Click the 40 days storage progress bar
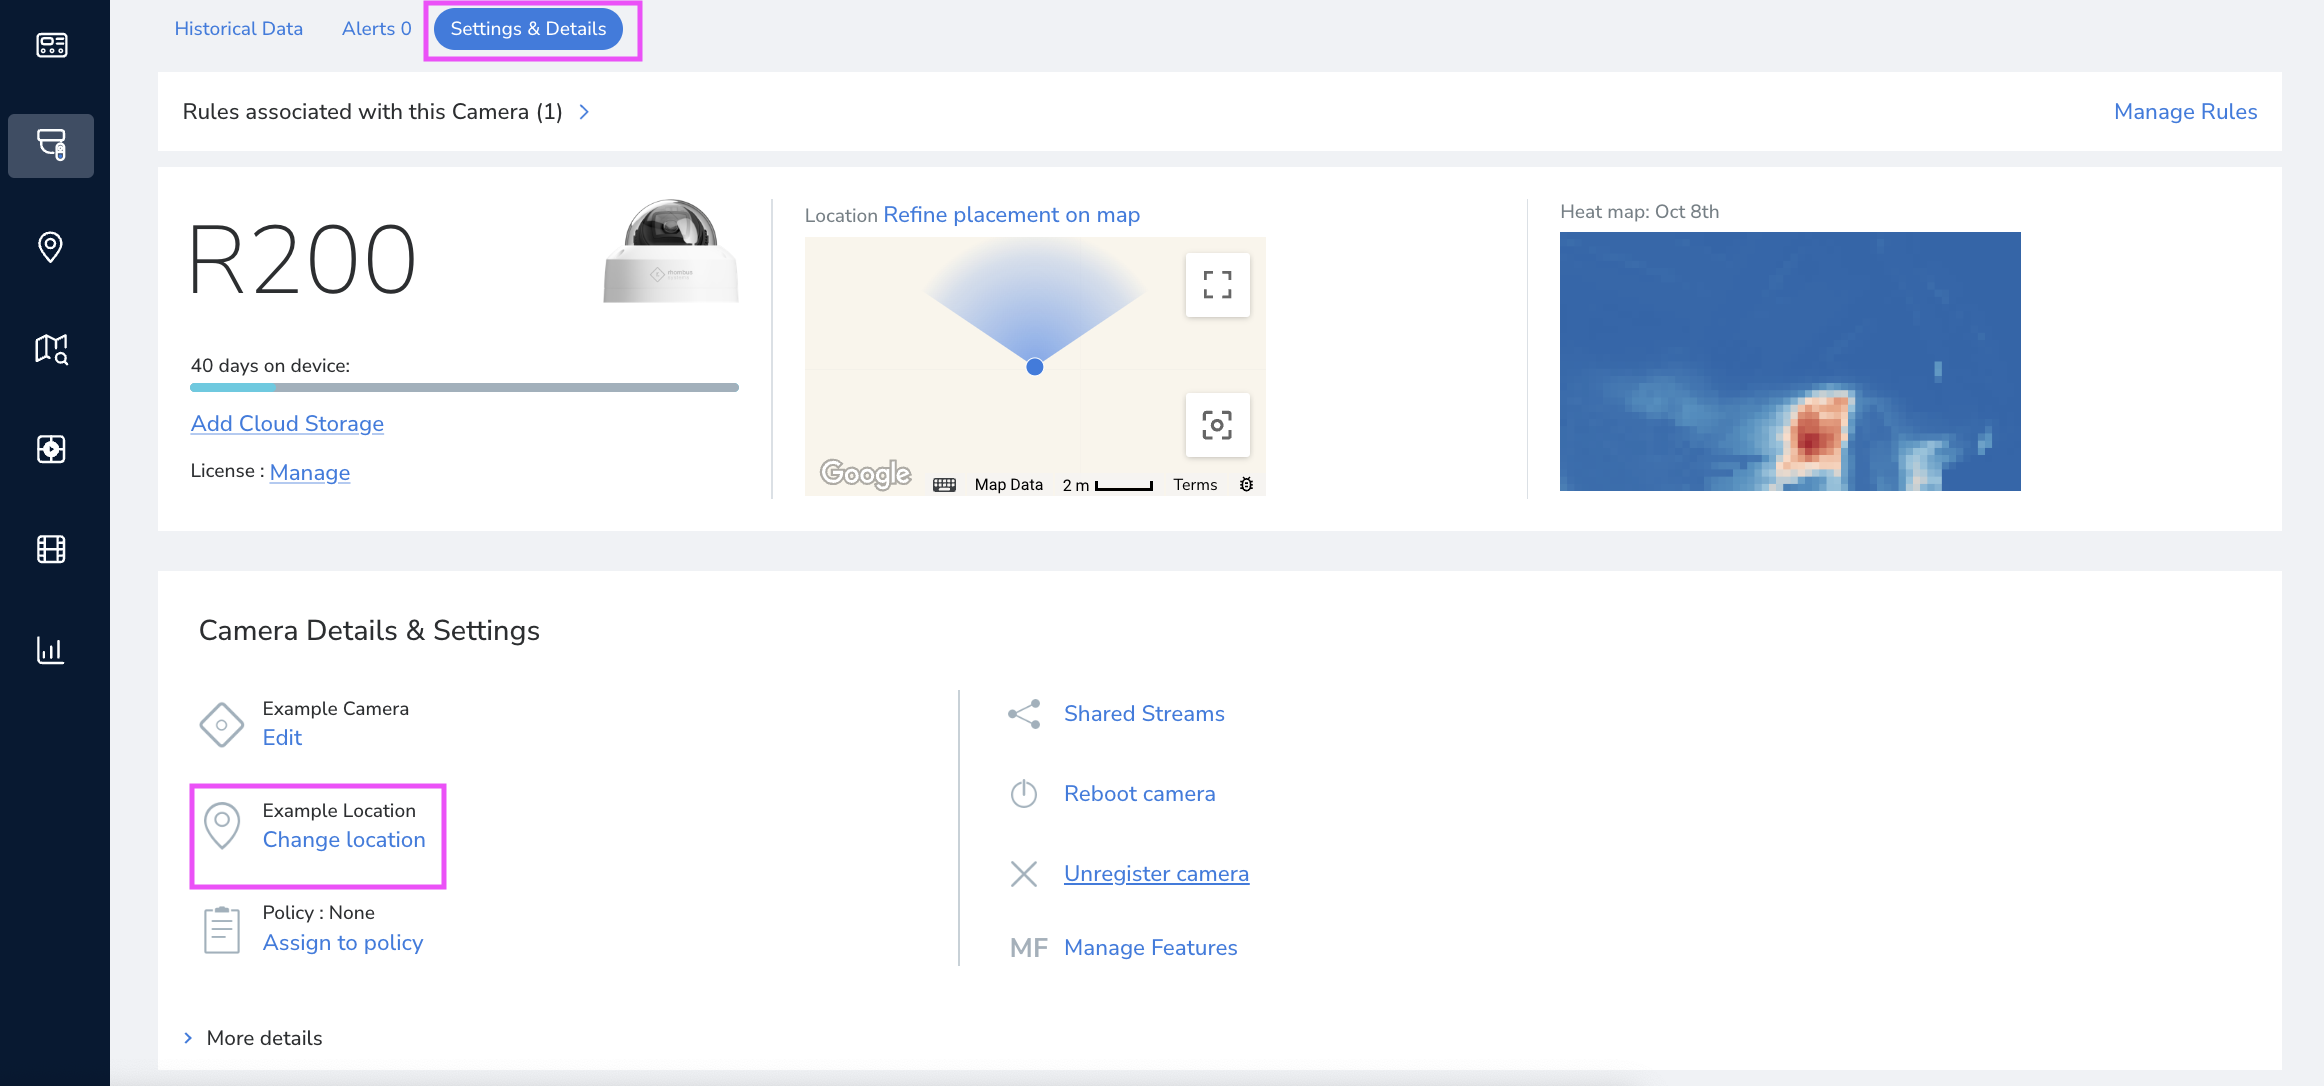 [464, 387]
